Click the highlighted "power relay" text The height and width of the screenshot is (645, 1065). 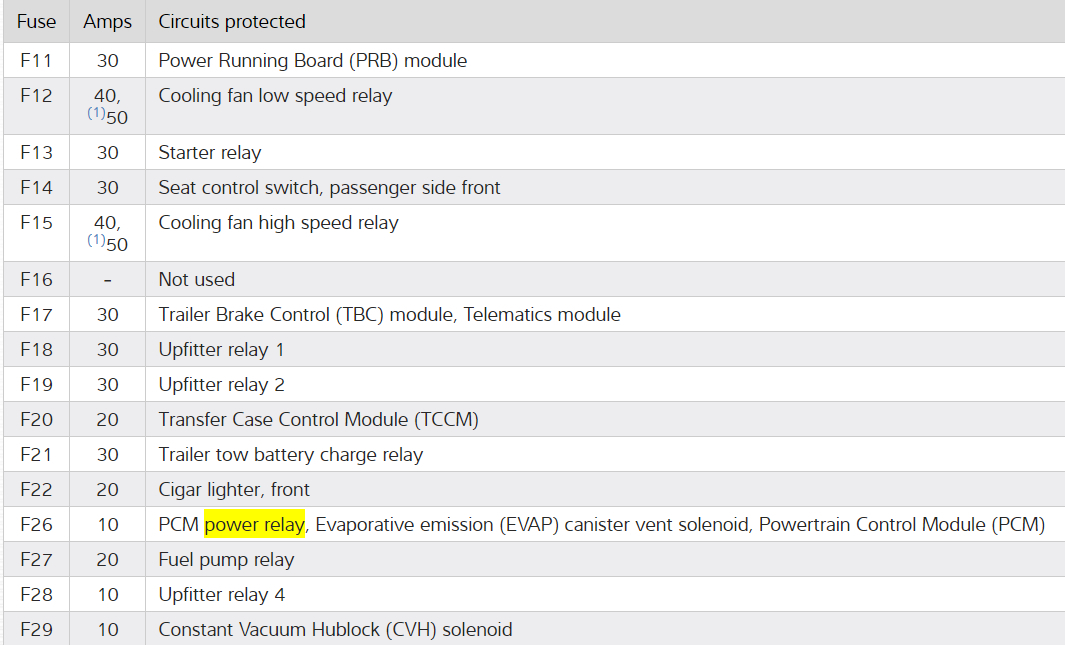254,525
